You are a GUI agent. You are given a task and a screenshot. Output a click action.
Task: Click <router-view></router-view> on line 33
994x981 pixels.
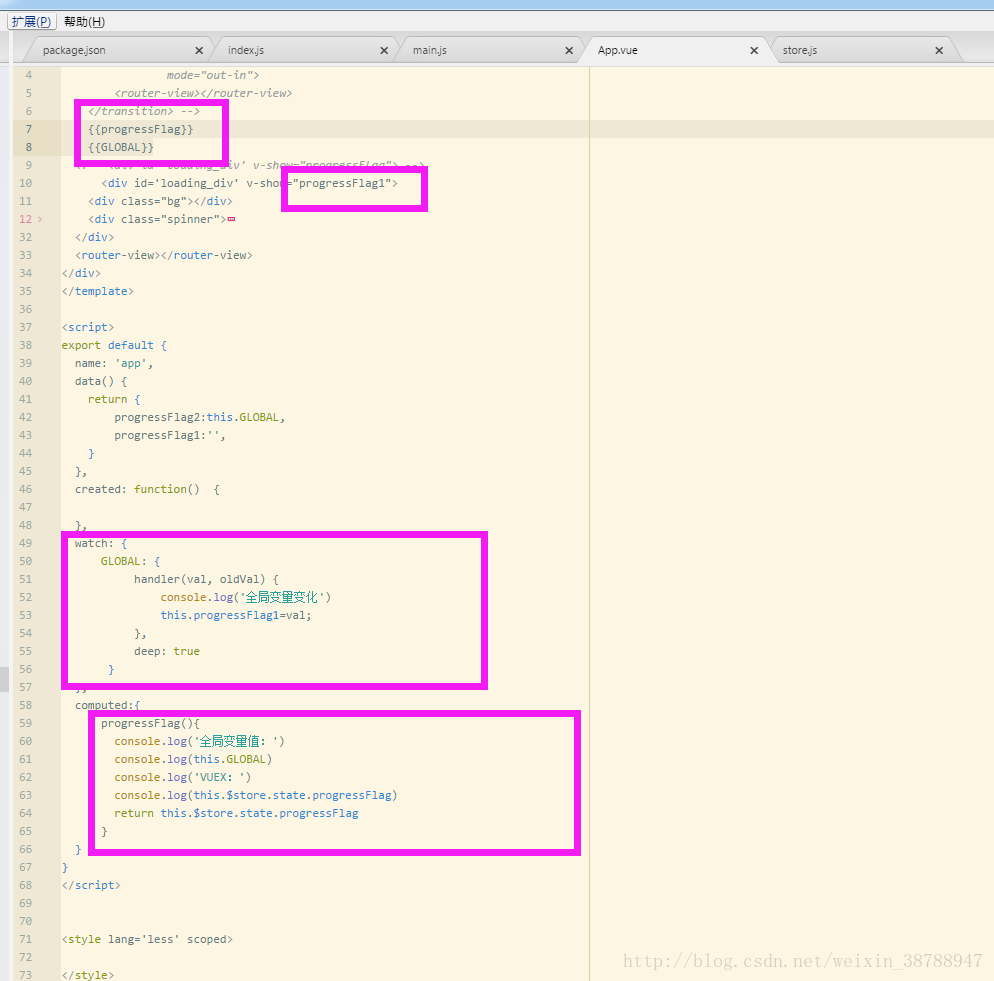tap(164, 255)
